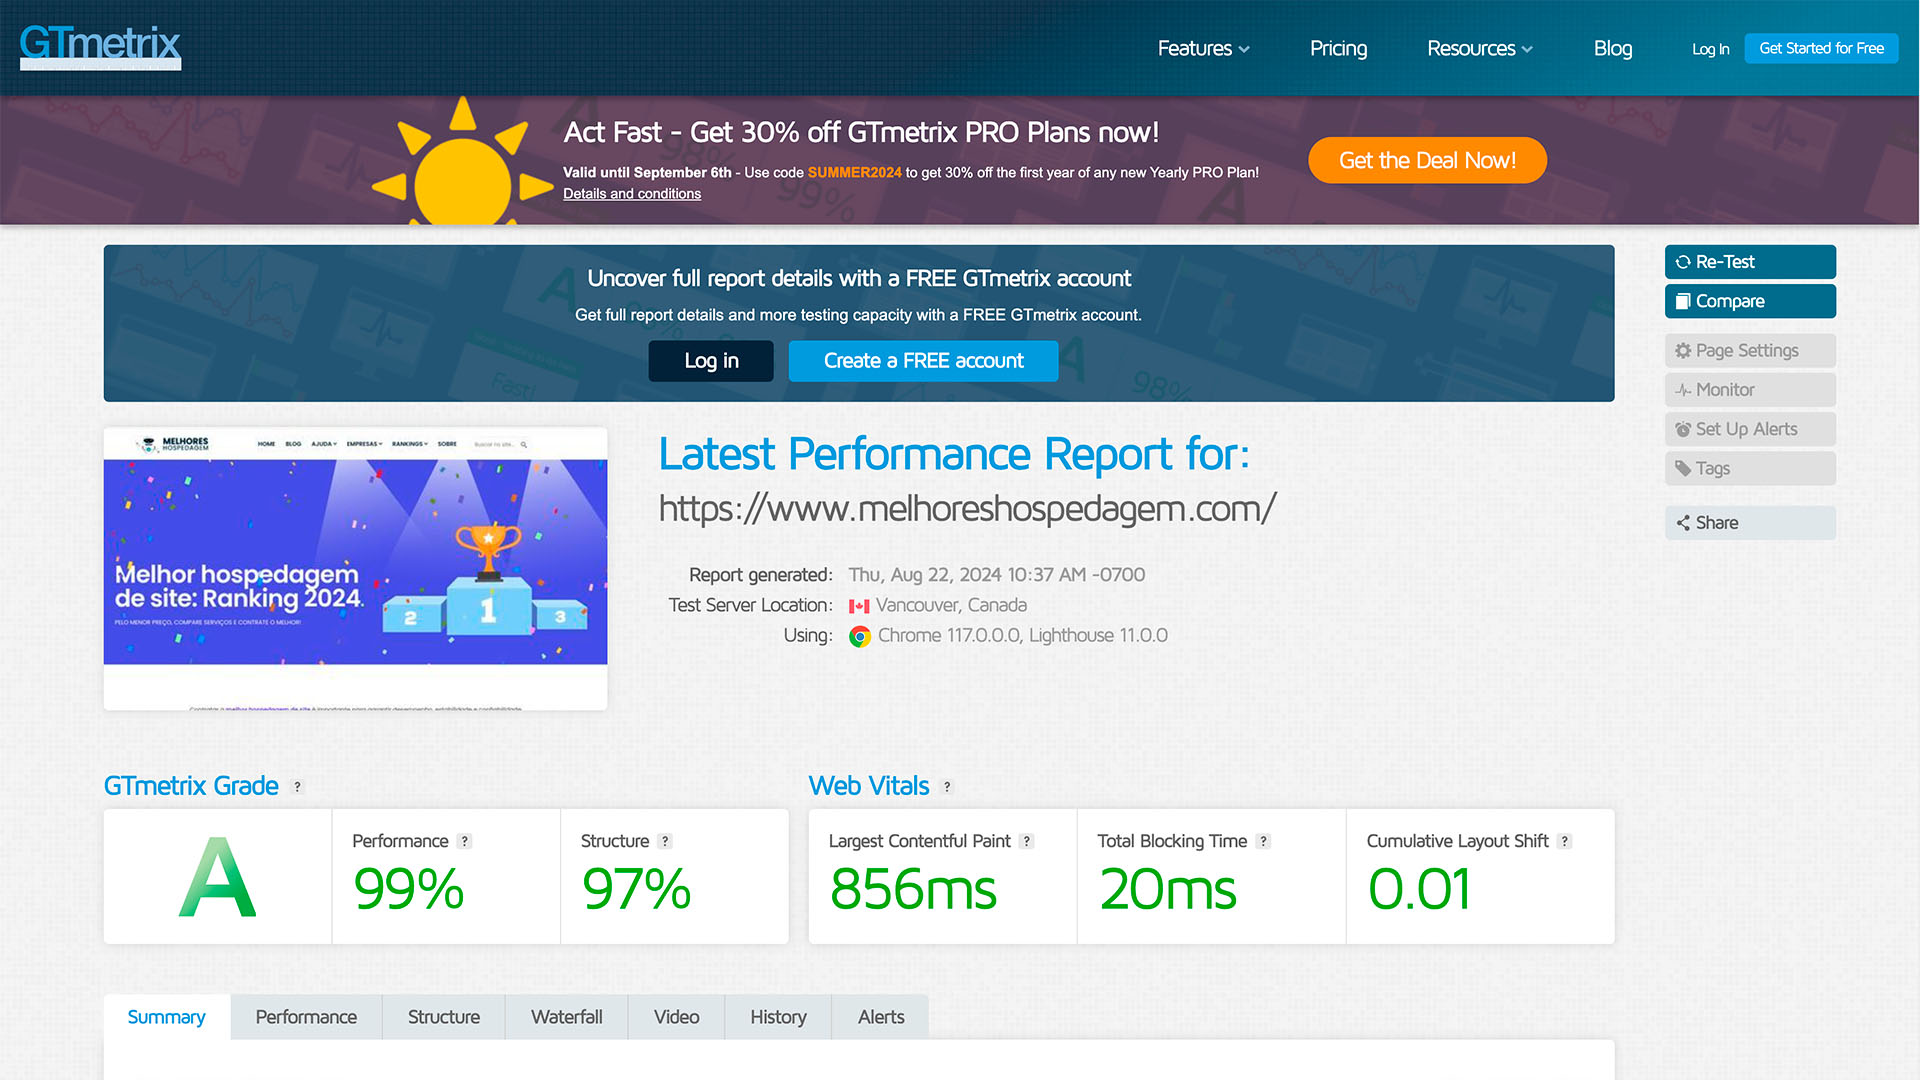Open the Video tab
This screenshot has height=1080, width=1920.
pyautogui.click(x=677, y=1017)
